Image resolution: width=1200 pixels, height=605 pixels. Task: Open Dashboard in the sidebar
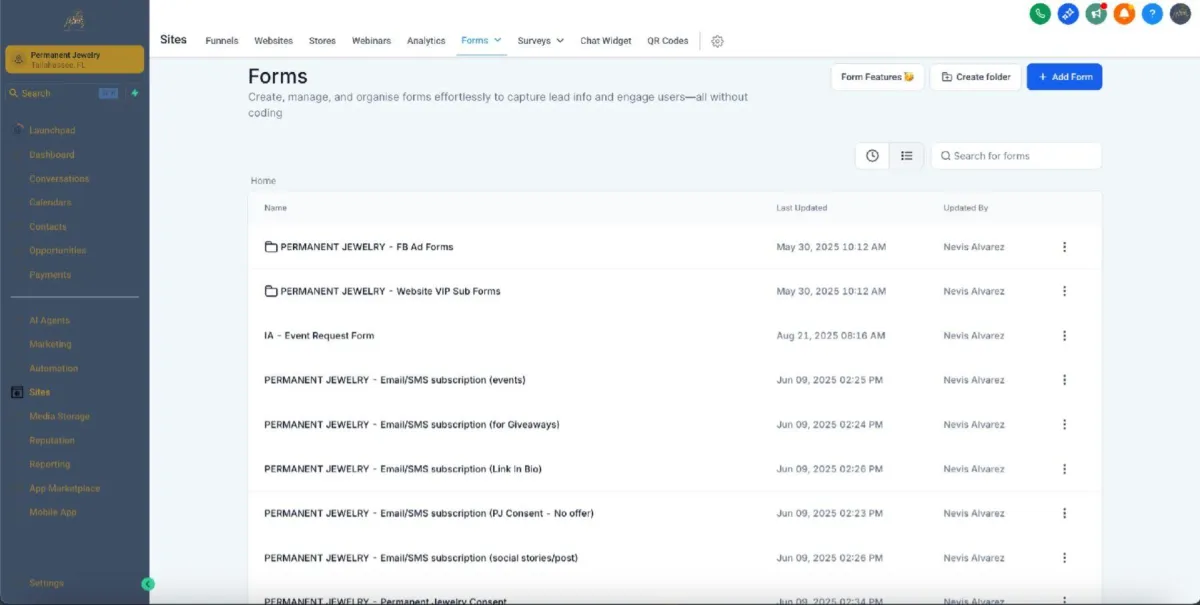pyautogui.click(x=52, y=155)
